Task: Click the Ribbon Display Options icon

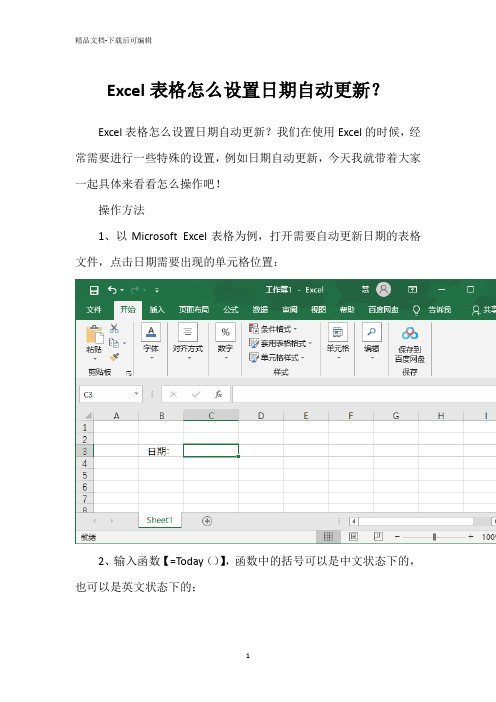Action: pyautogui.click(x=412, y=290)
